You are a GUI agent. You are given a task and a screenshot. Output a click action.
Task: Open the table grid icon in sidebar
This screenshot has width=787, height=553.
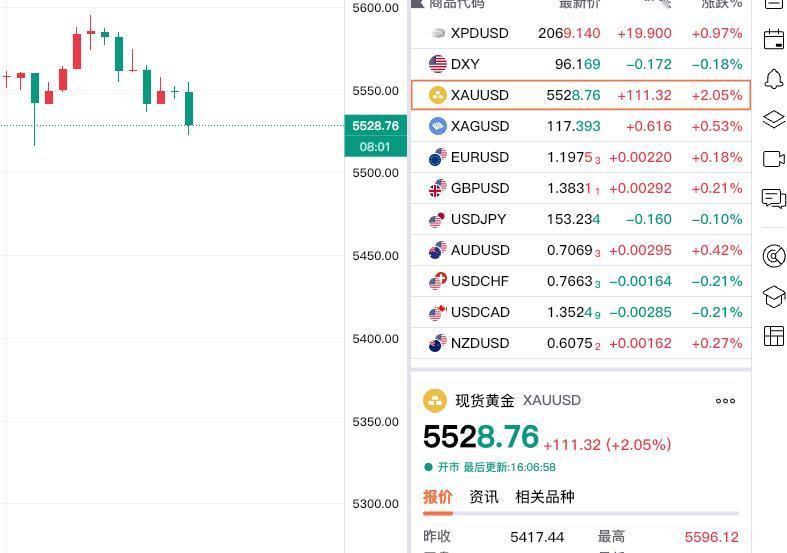(773, 336)
